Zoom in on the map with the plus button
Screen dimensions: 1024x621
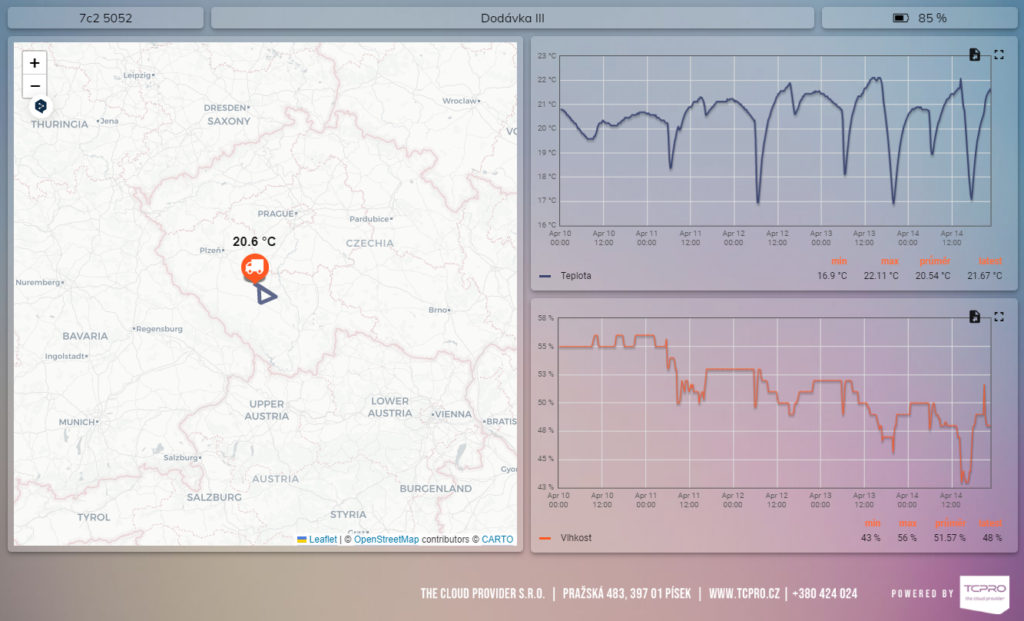(34, 62)
